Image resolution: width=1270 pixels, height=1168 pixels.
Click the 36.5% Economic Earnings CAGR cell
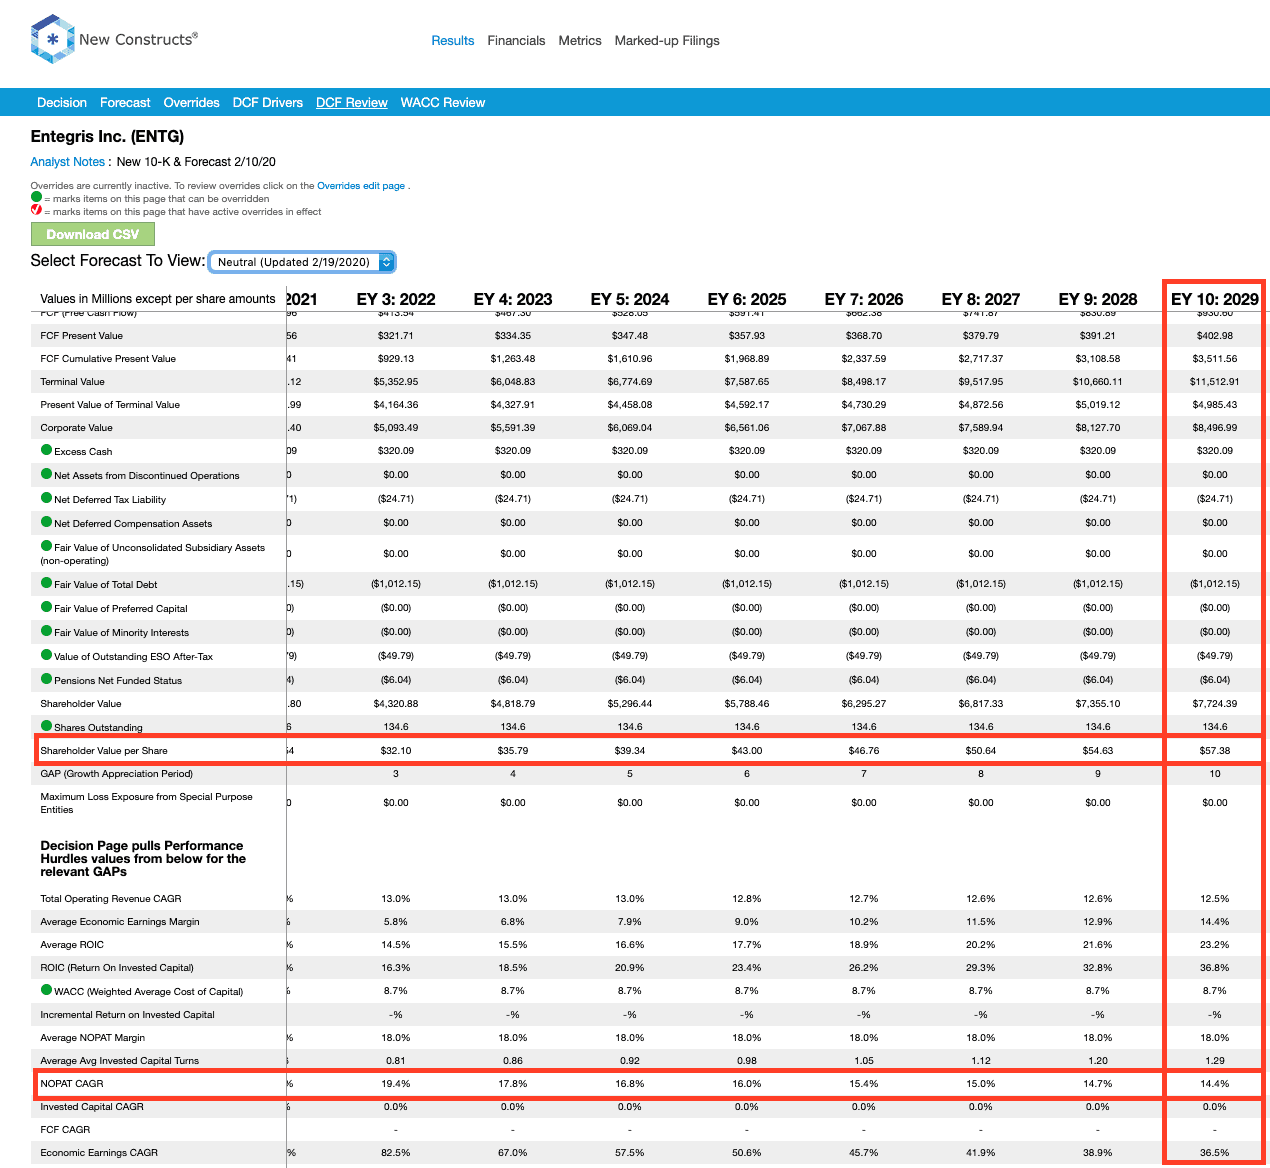pyautogui.click(x=1215, y=1153)
